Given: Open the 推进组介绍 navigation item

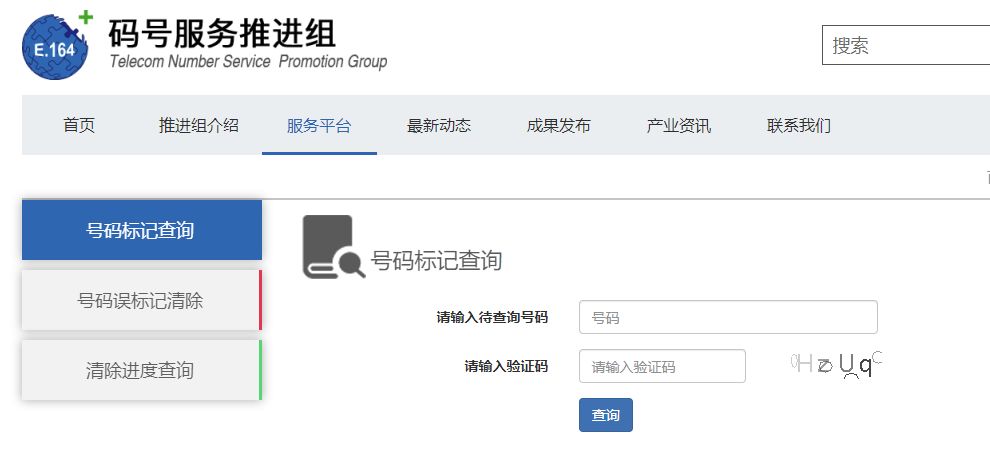Looking at the screenshot, I should (199, 126).
